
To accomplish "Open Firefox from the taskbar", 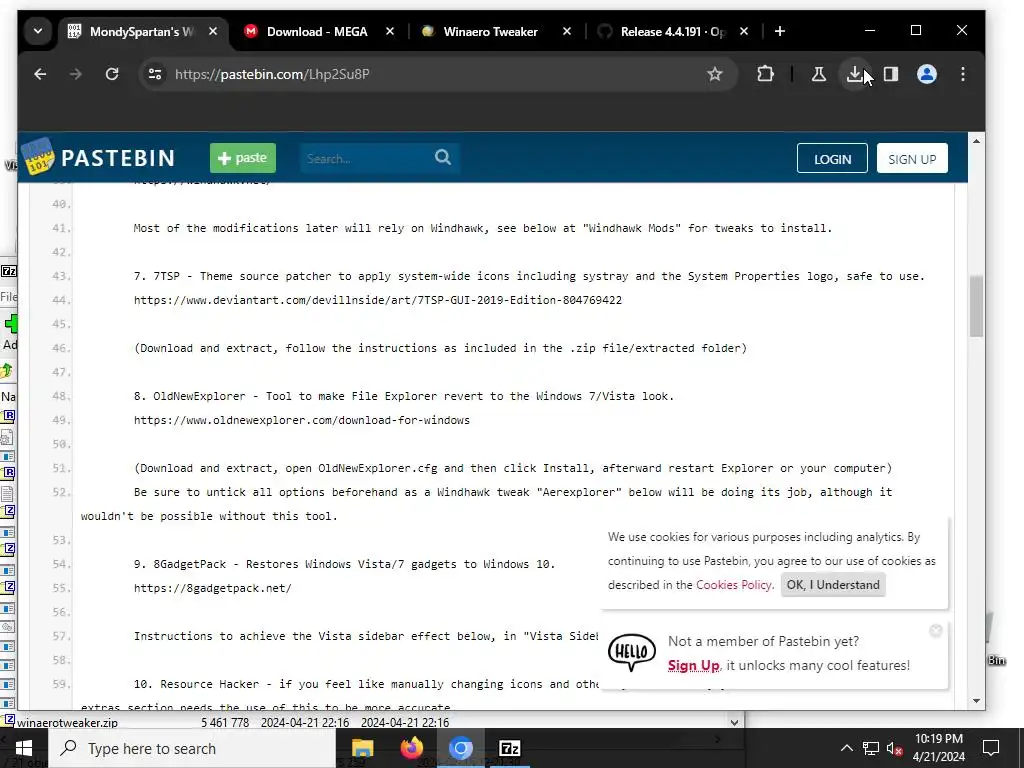I will click(411, 748).
